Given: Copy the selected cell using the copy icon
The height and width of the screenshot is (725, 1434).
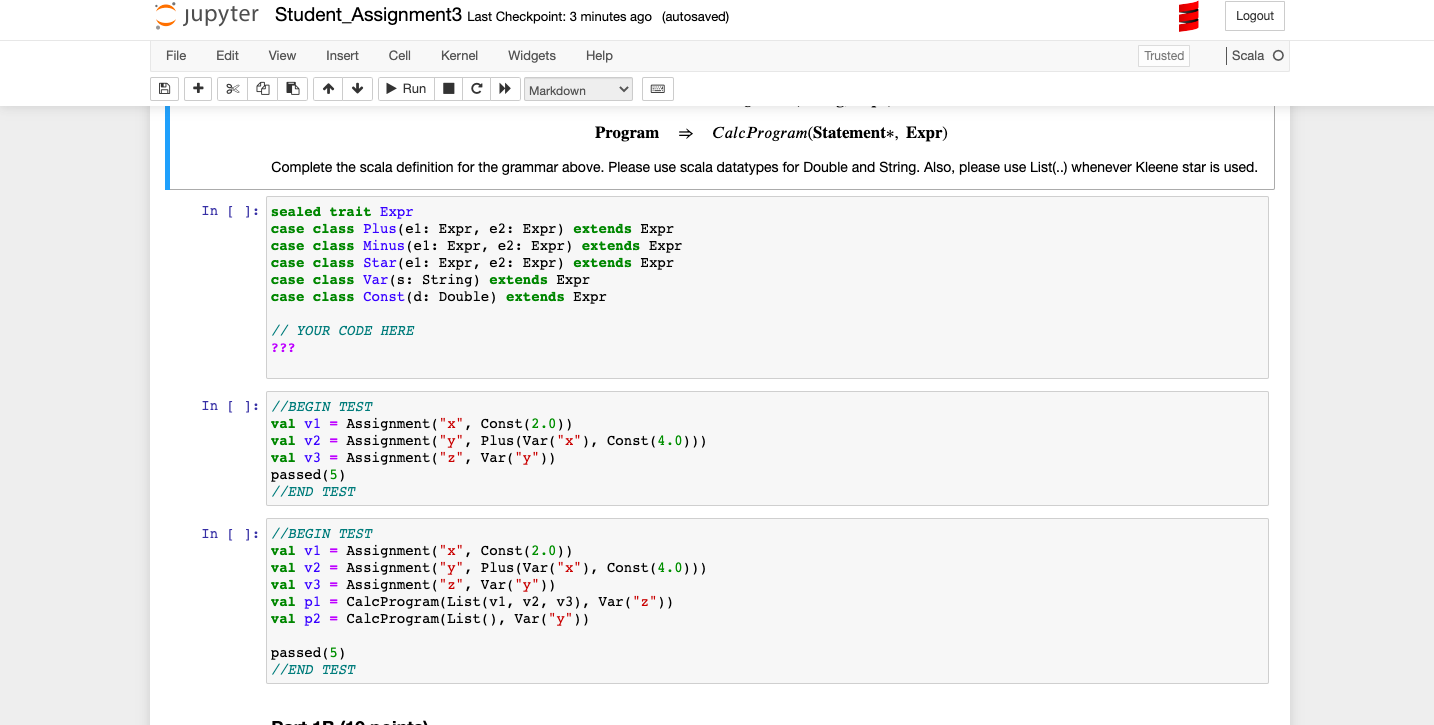Looking at the screenshot, I should click(x=262, y=89).
